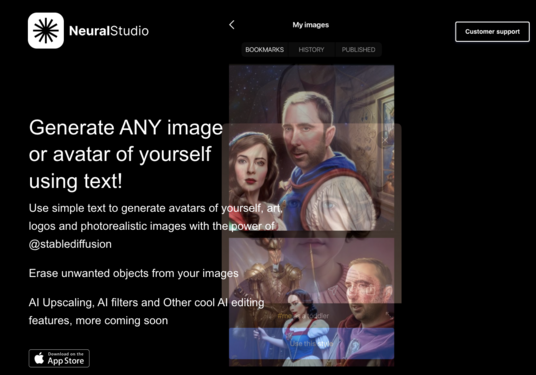536x375 pixels.
Task: Tap the blue 'Use this style' button
Action: pyautogui.click(x=311, y=343)
